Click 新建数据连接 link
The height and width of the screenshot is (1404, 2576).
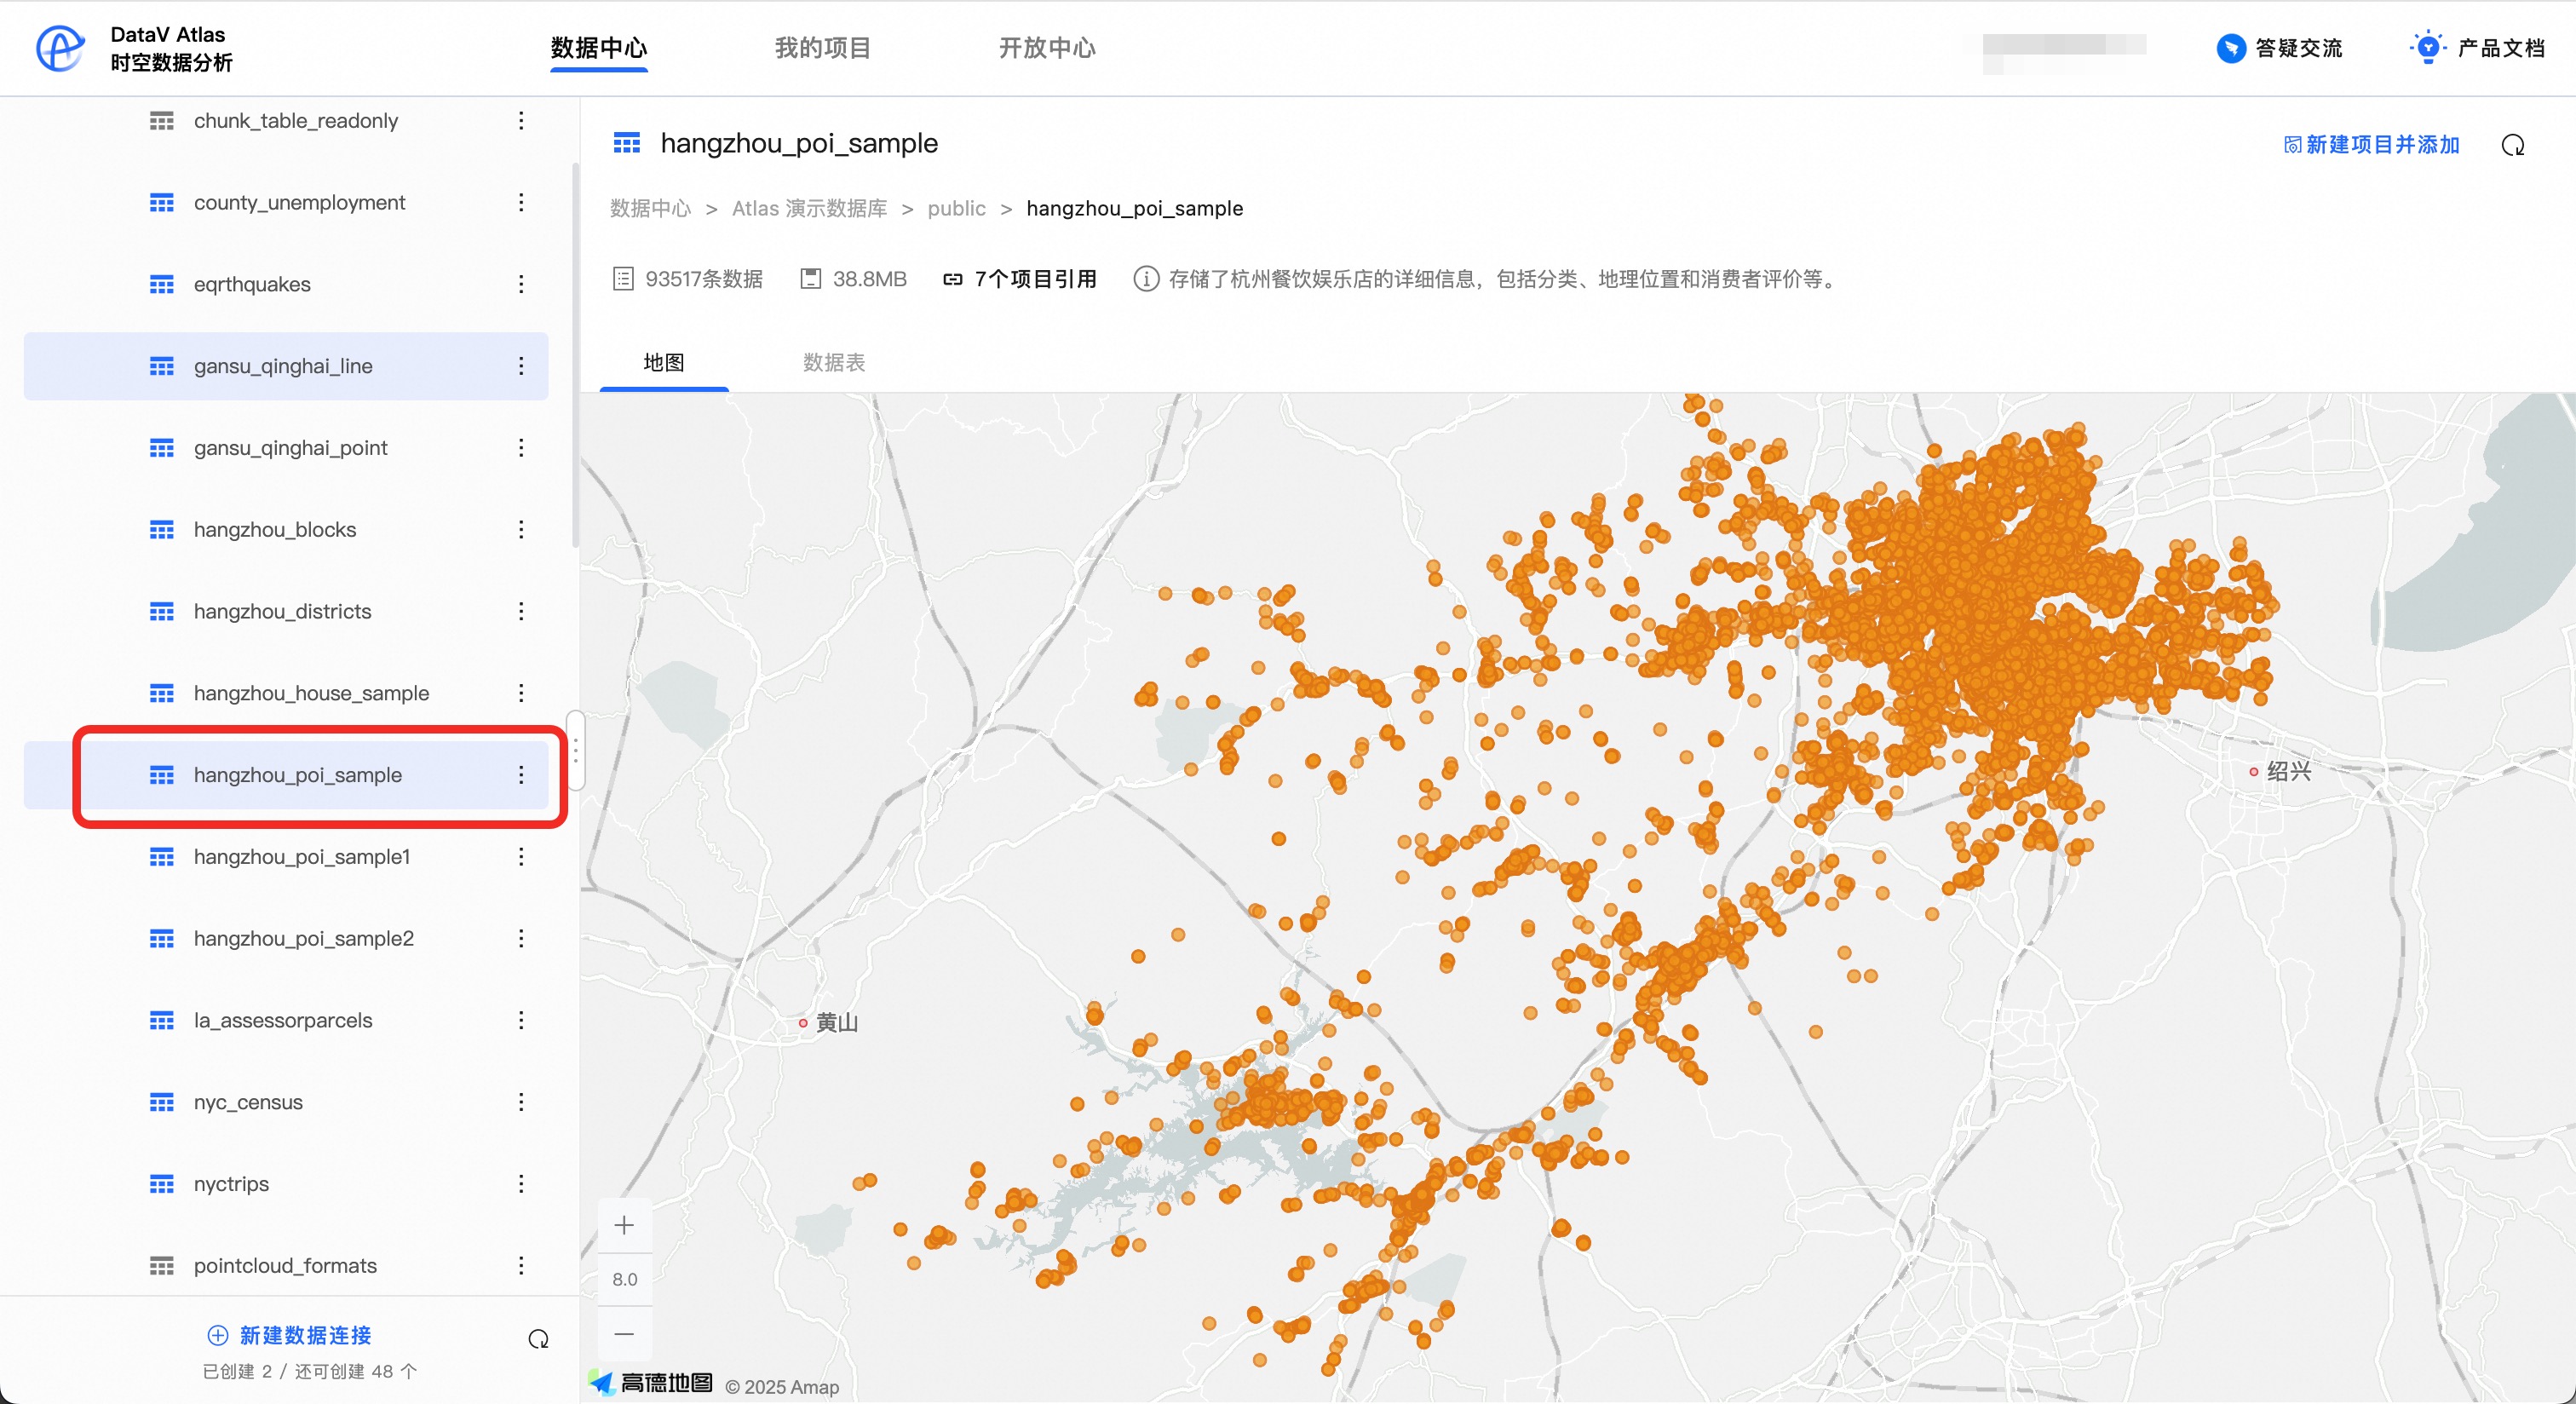[x=289, y=1336]
